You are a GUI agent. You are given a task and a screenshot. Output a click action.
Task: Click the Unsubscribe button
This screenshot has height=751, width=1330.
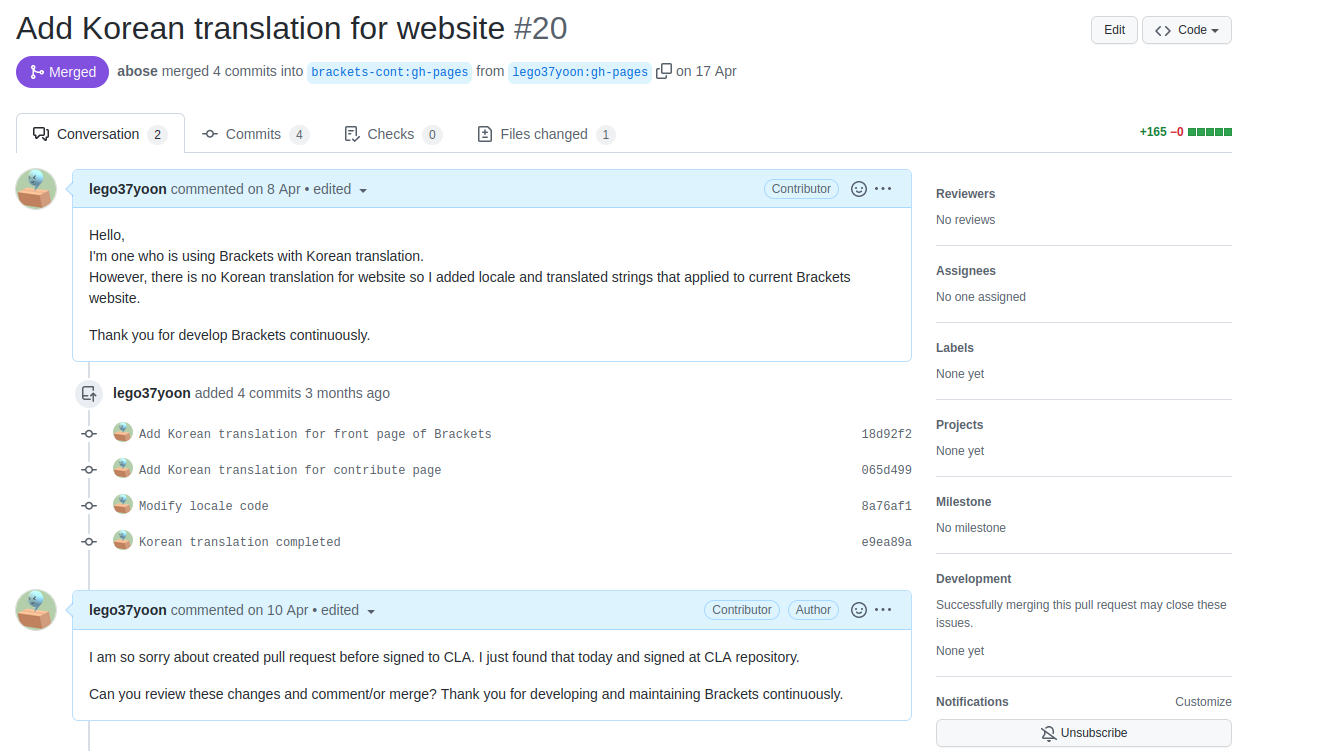tap(1083, 733)
